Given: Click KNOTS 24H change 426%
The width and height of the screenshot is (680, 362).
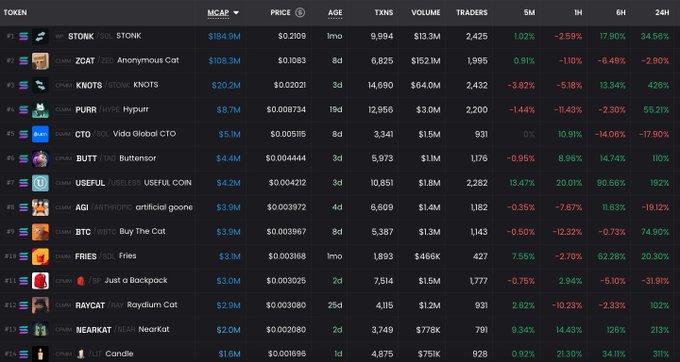Looking at the screenshot, I should (x=659, y=85).
